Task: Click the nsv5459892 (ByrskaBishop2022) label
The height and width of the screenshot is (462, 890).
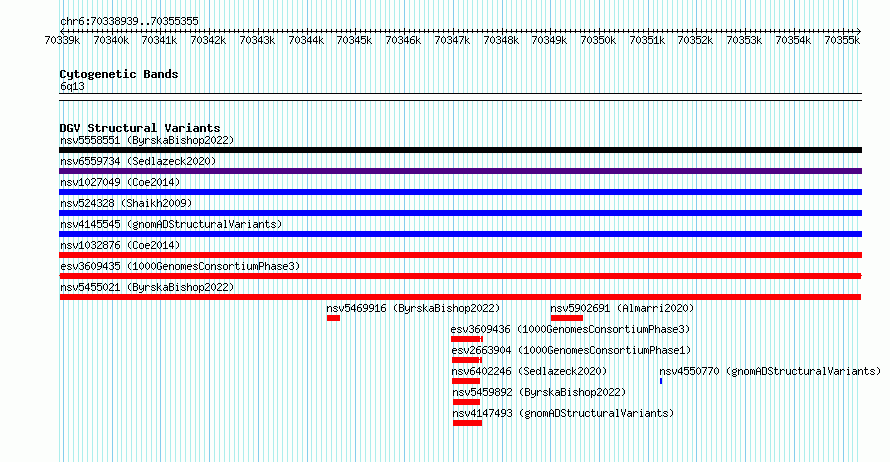Action: coord(539,392)
